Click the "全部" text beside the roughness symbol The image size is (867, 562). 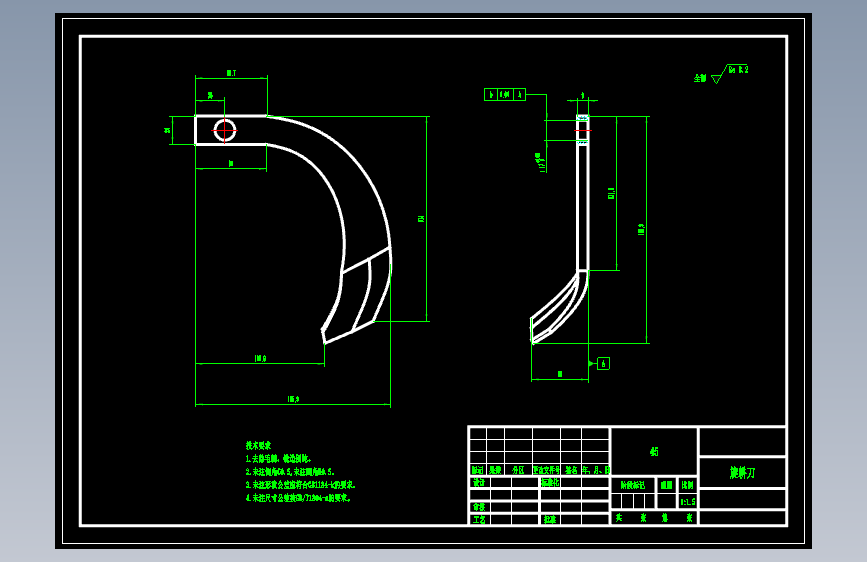click(x=700, y=78)
